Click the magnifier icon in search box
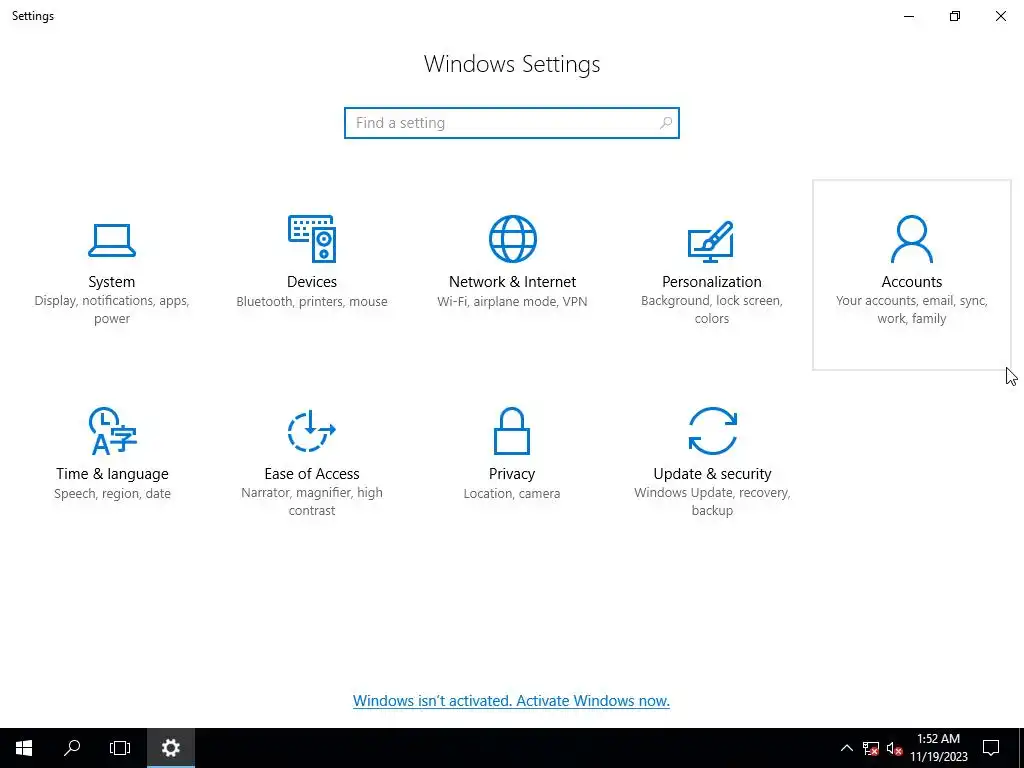 [x=665, y=123]
